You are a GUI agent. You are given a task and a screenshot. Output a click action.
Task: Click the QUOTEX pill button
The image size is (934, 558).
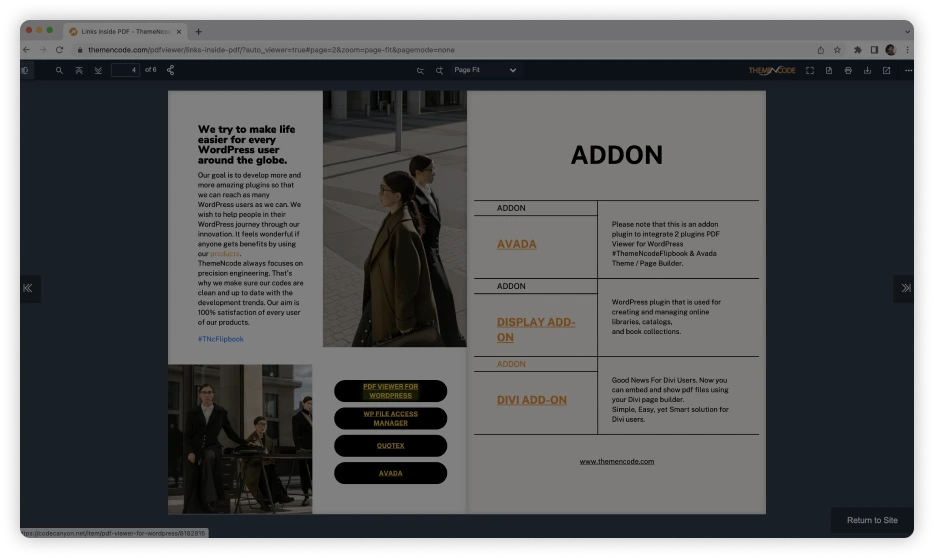point(391,446)
